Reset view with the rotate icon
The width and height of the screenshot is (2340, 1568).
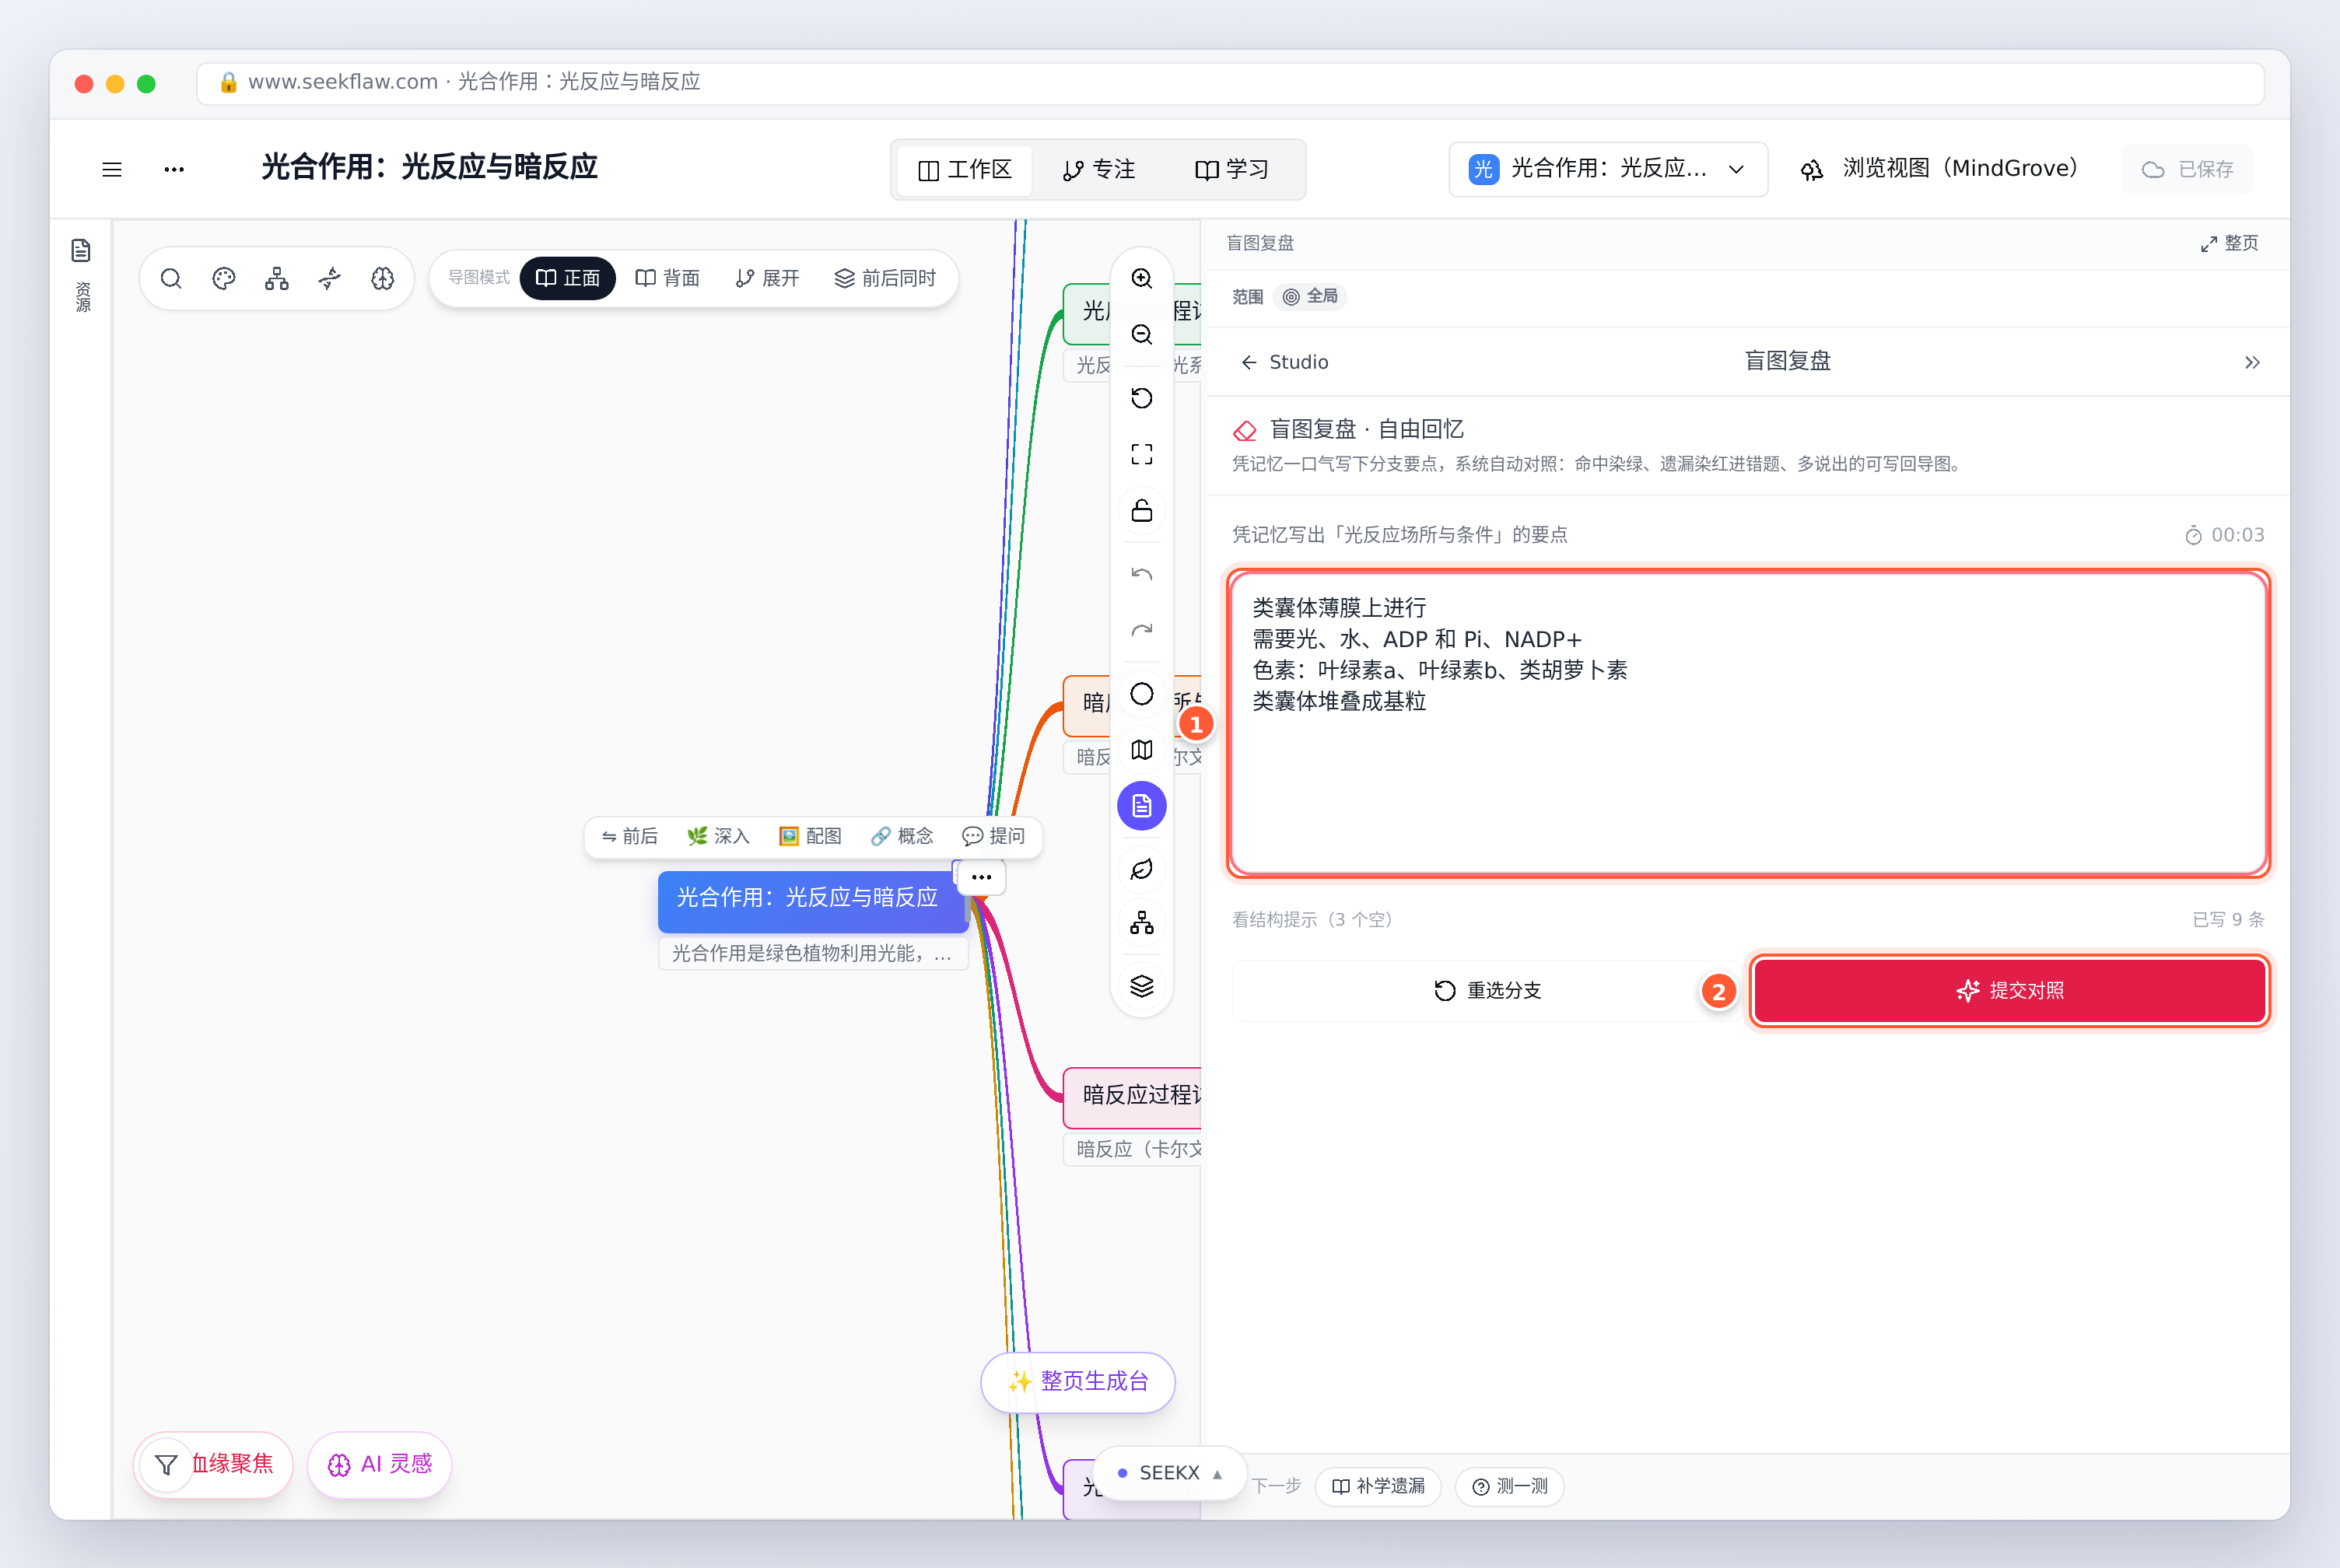coord(1142,399)
